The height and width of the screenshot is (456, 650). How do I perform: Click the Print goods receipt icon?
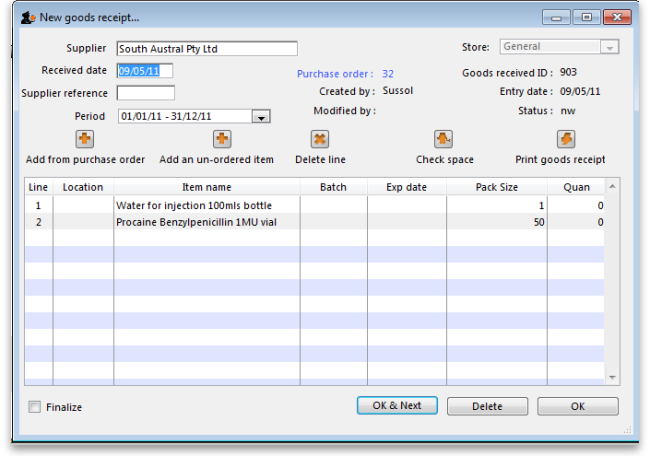[x=566, y=139]
